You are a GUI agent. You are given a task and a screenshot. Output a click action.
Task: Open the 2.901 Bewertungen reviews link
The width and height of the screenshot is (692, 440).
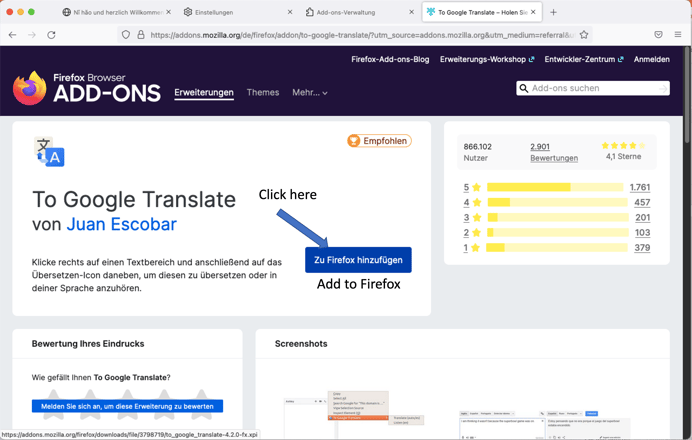553,152
